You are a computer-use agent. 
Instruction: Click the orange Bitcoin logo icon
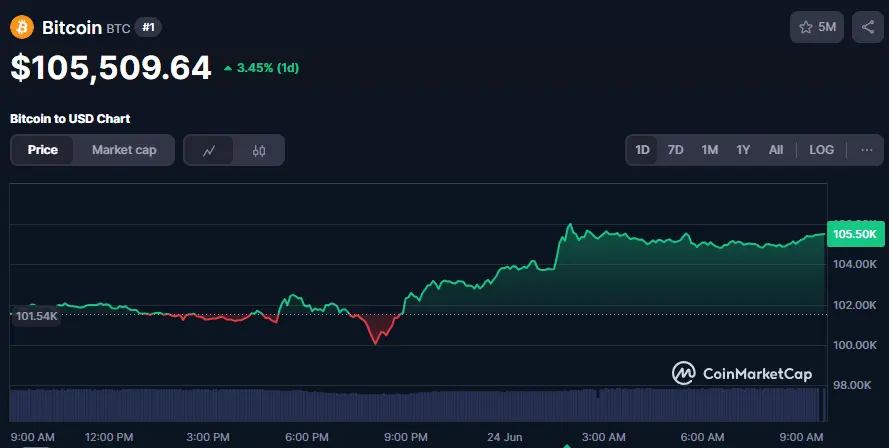[22, 27]
